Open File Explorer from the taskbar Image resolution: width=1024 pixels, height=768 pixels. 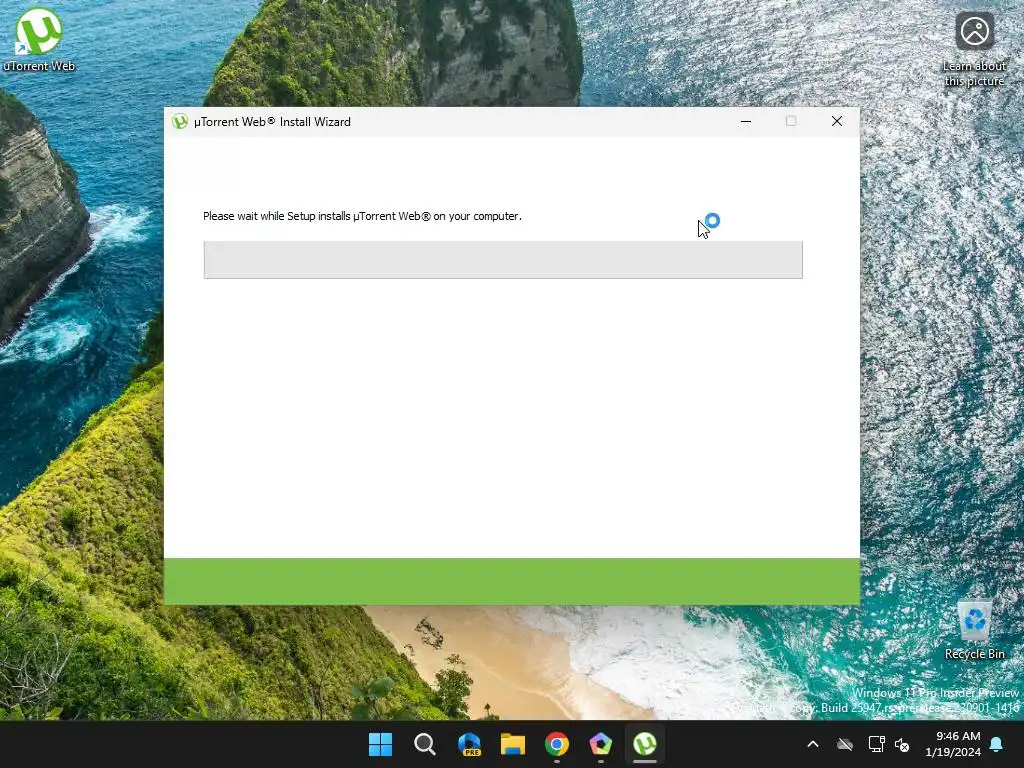513,744
